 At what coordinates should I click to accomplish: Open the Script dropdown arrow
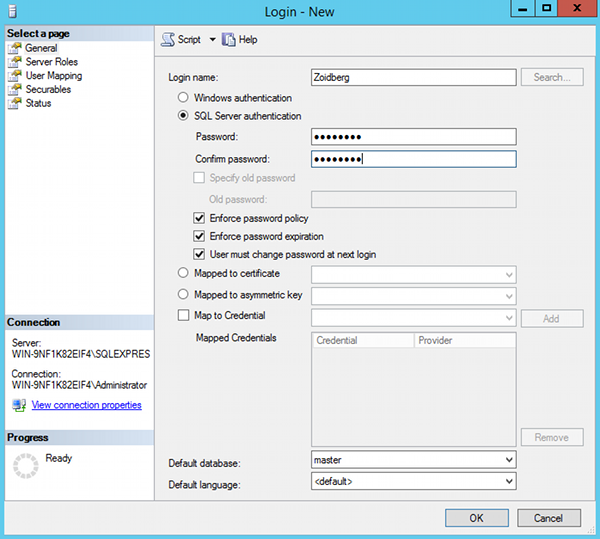click(x=212, y=39)
